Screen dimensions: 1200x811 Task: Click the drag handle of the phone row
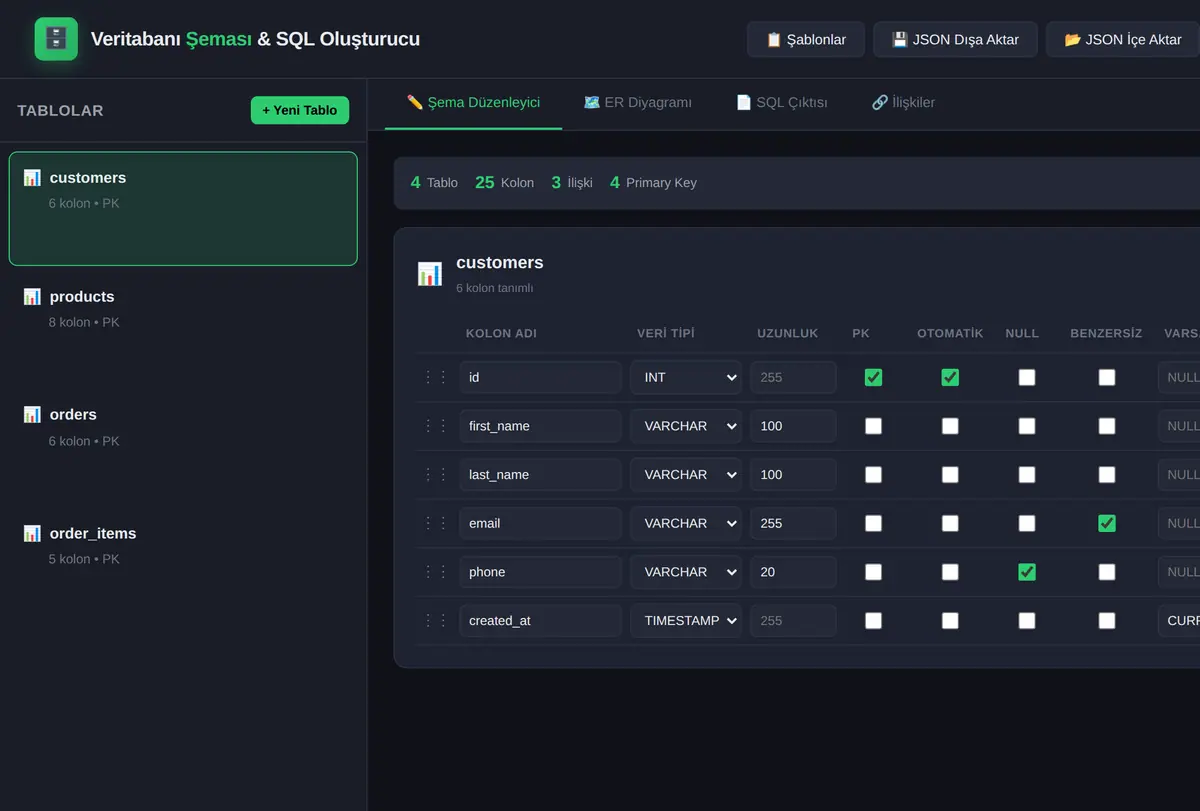[x=436, y=572]
